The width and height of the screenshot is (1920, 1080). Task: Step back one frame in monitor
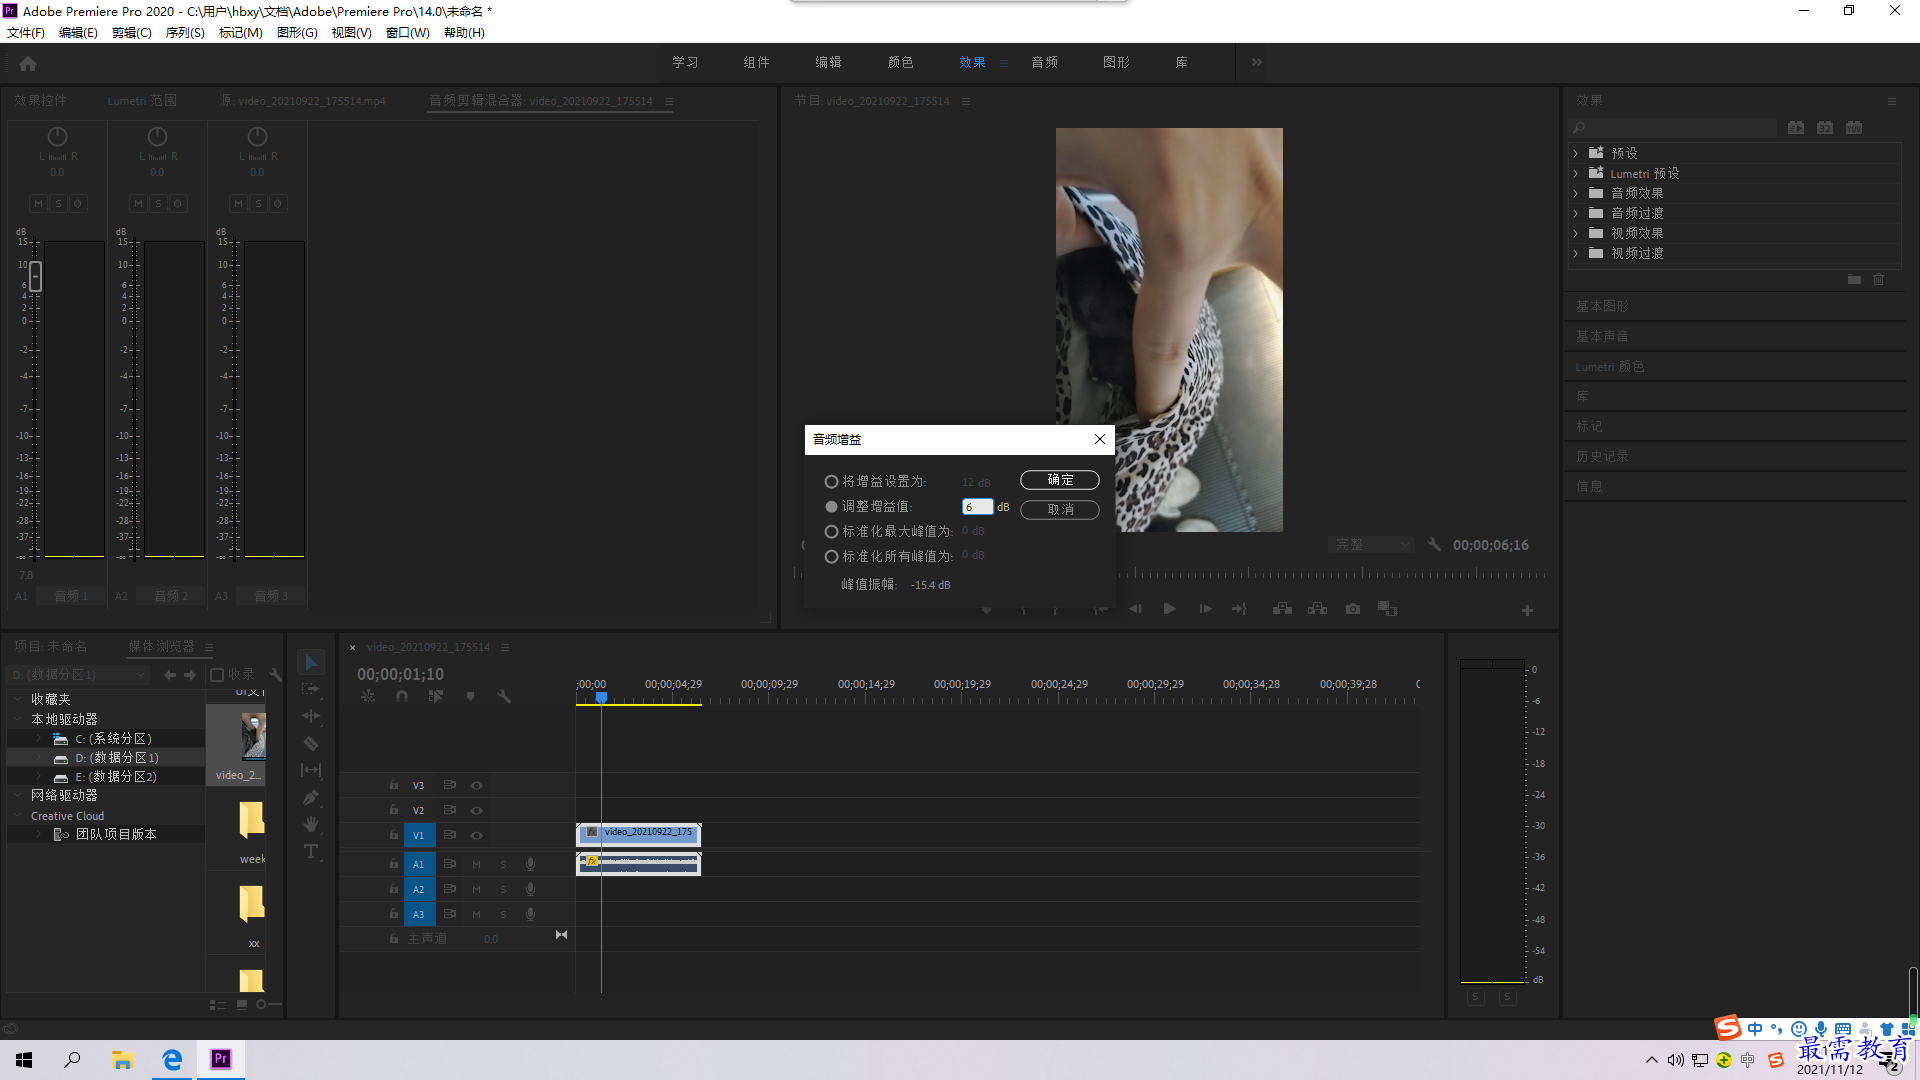(x=1135, y=609)
